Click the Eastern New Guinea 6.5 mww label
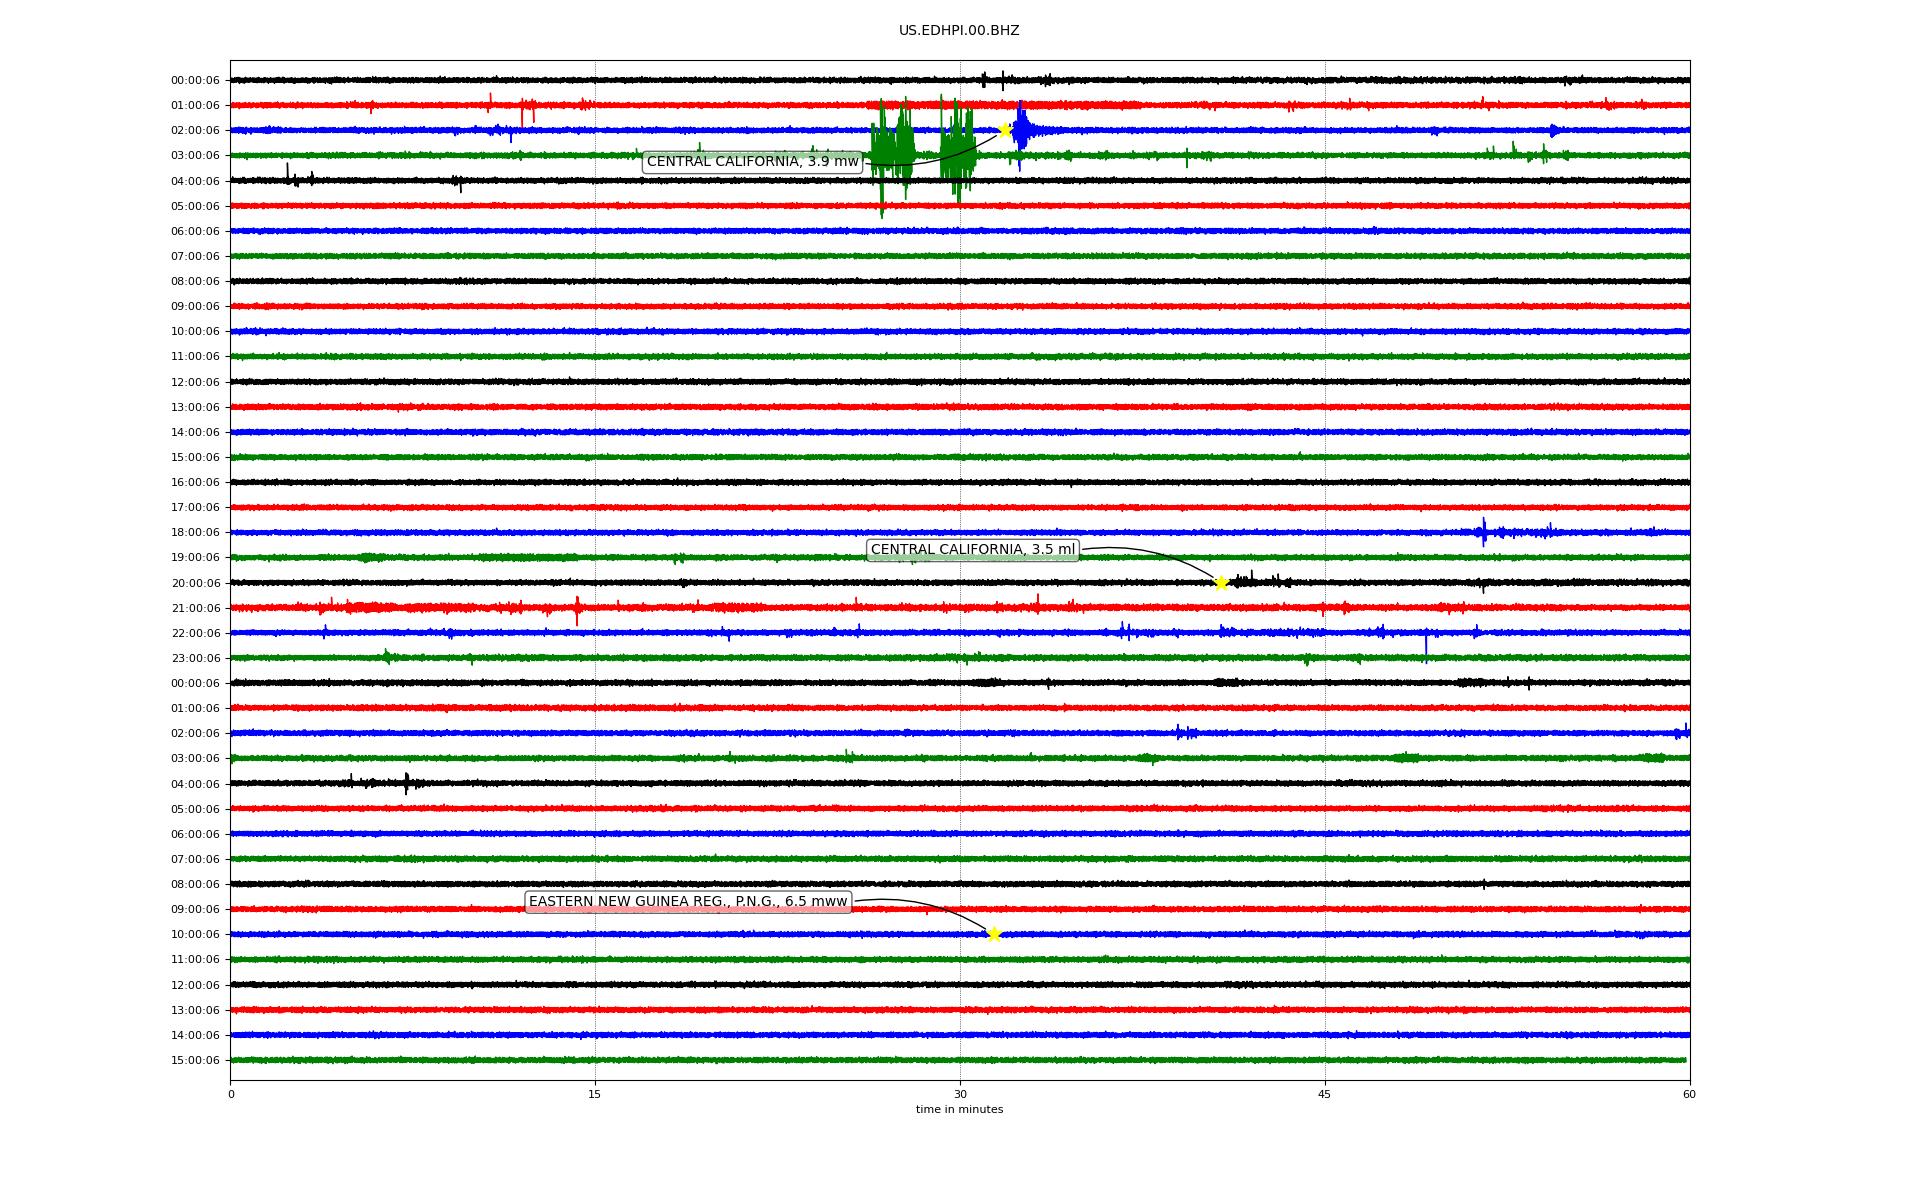 [688, 902]
